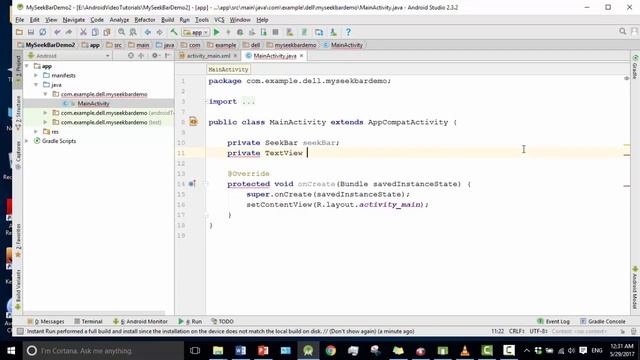Expand the manifests folder arrow

(36, 75)
